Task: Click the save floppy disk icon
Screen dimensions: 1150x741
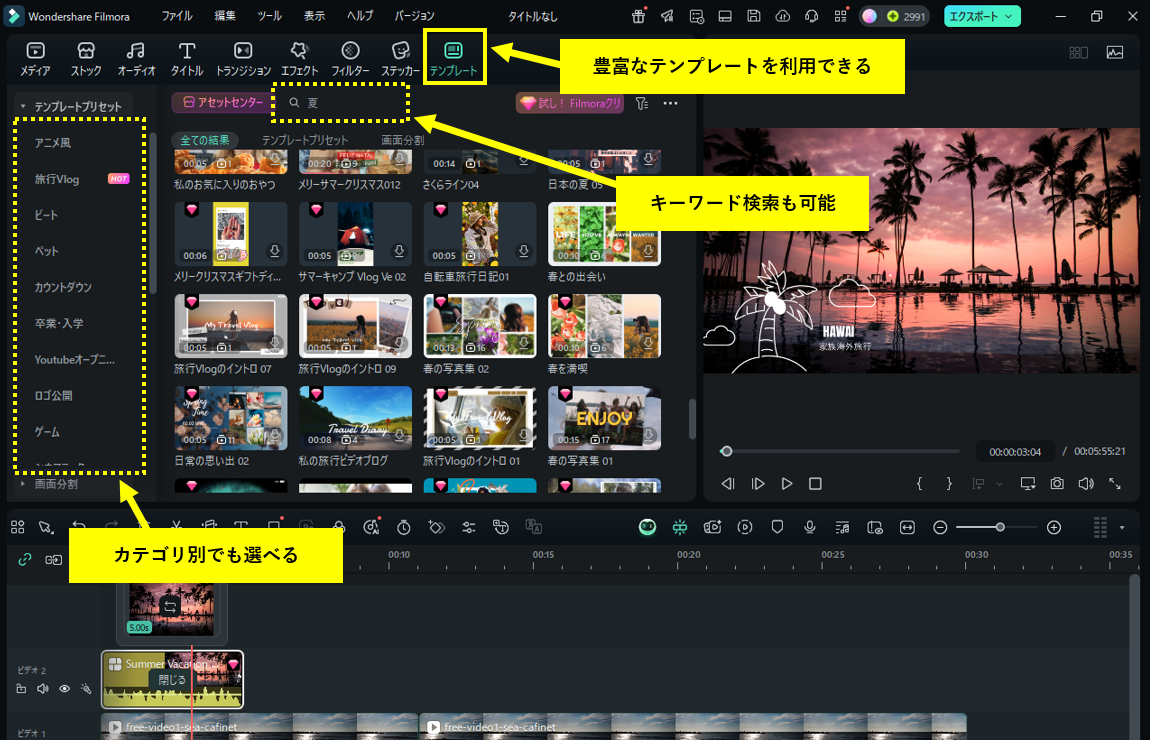Action: click(753, 16)
